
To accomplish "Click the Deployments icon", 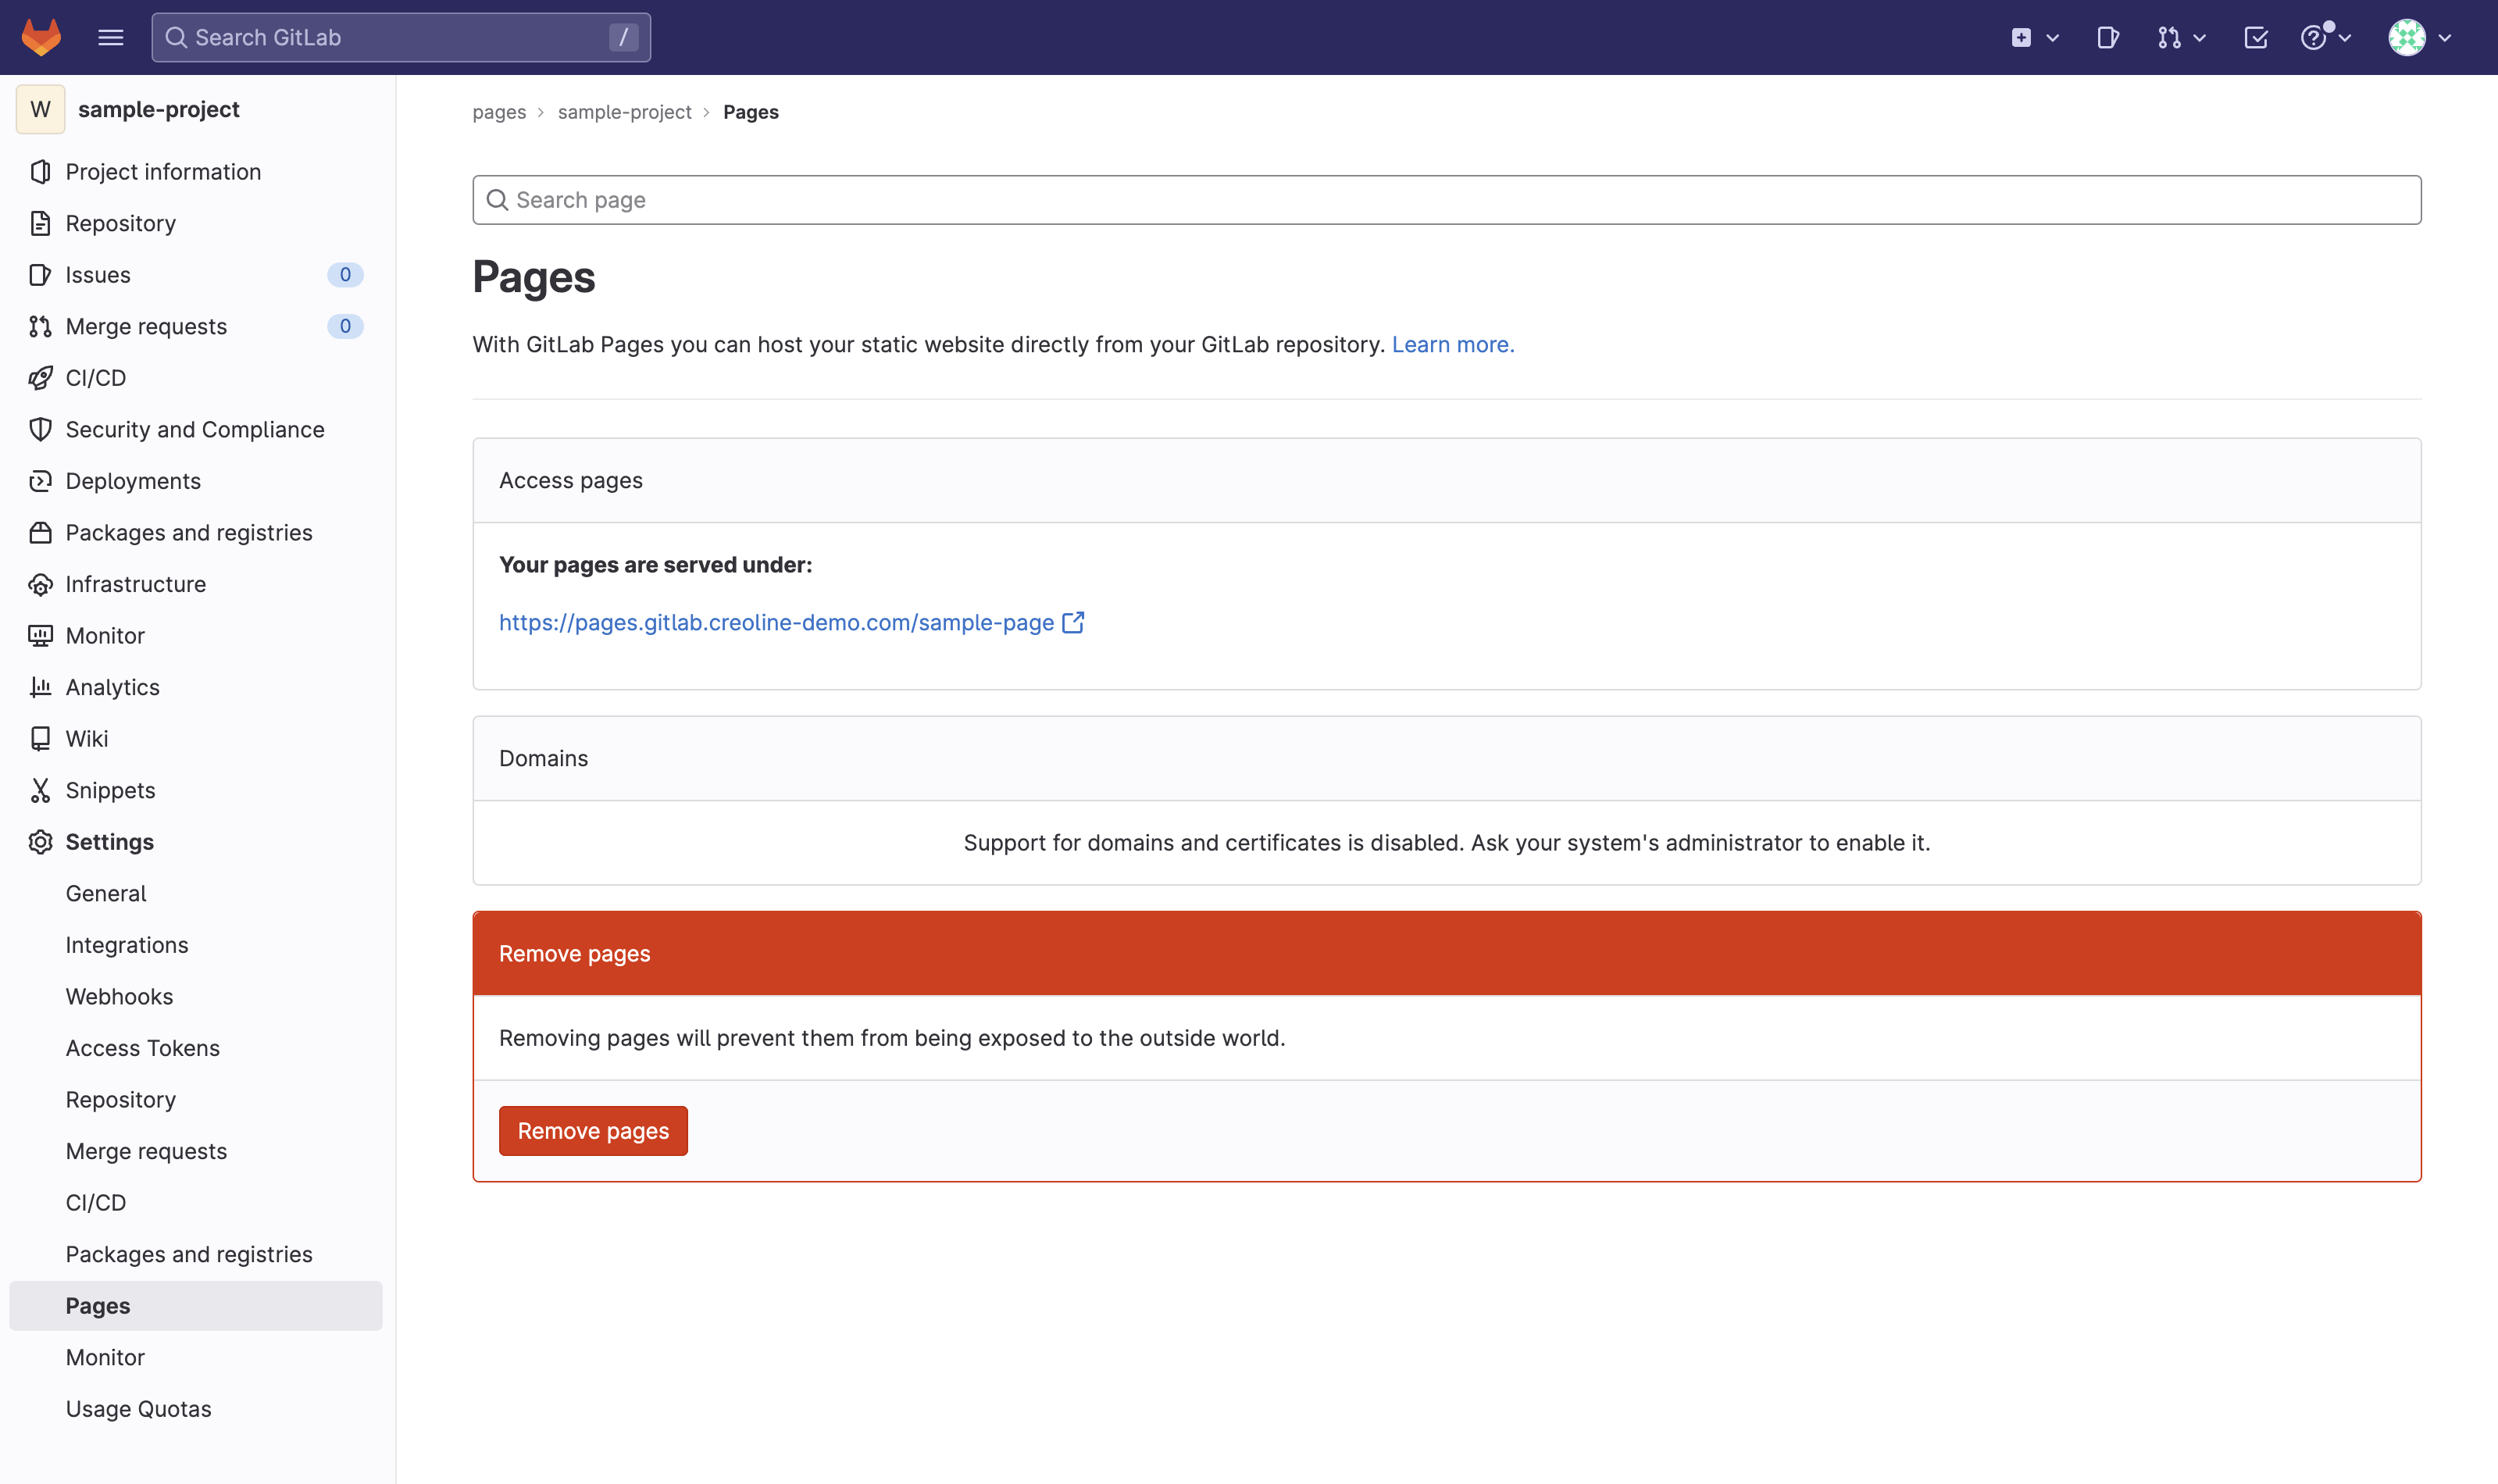I will [x=40, y=481].
